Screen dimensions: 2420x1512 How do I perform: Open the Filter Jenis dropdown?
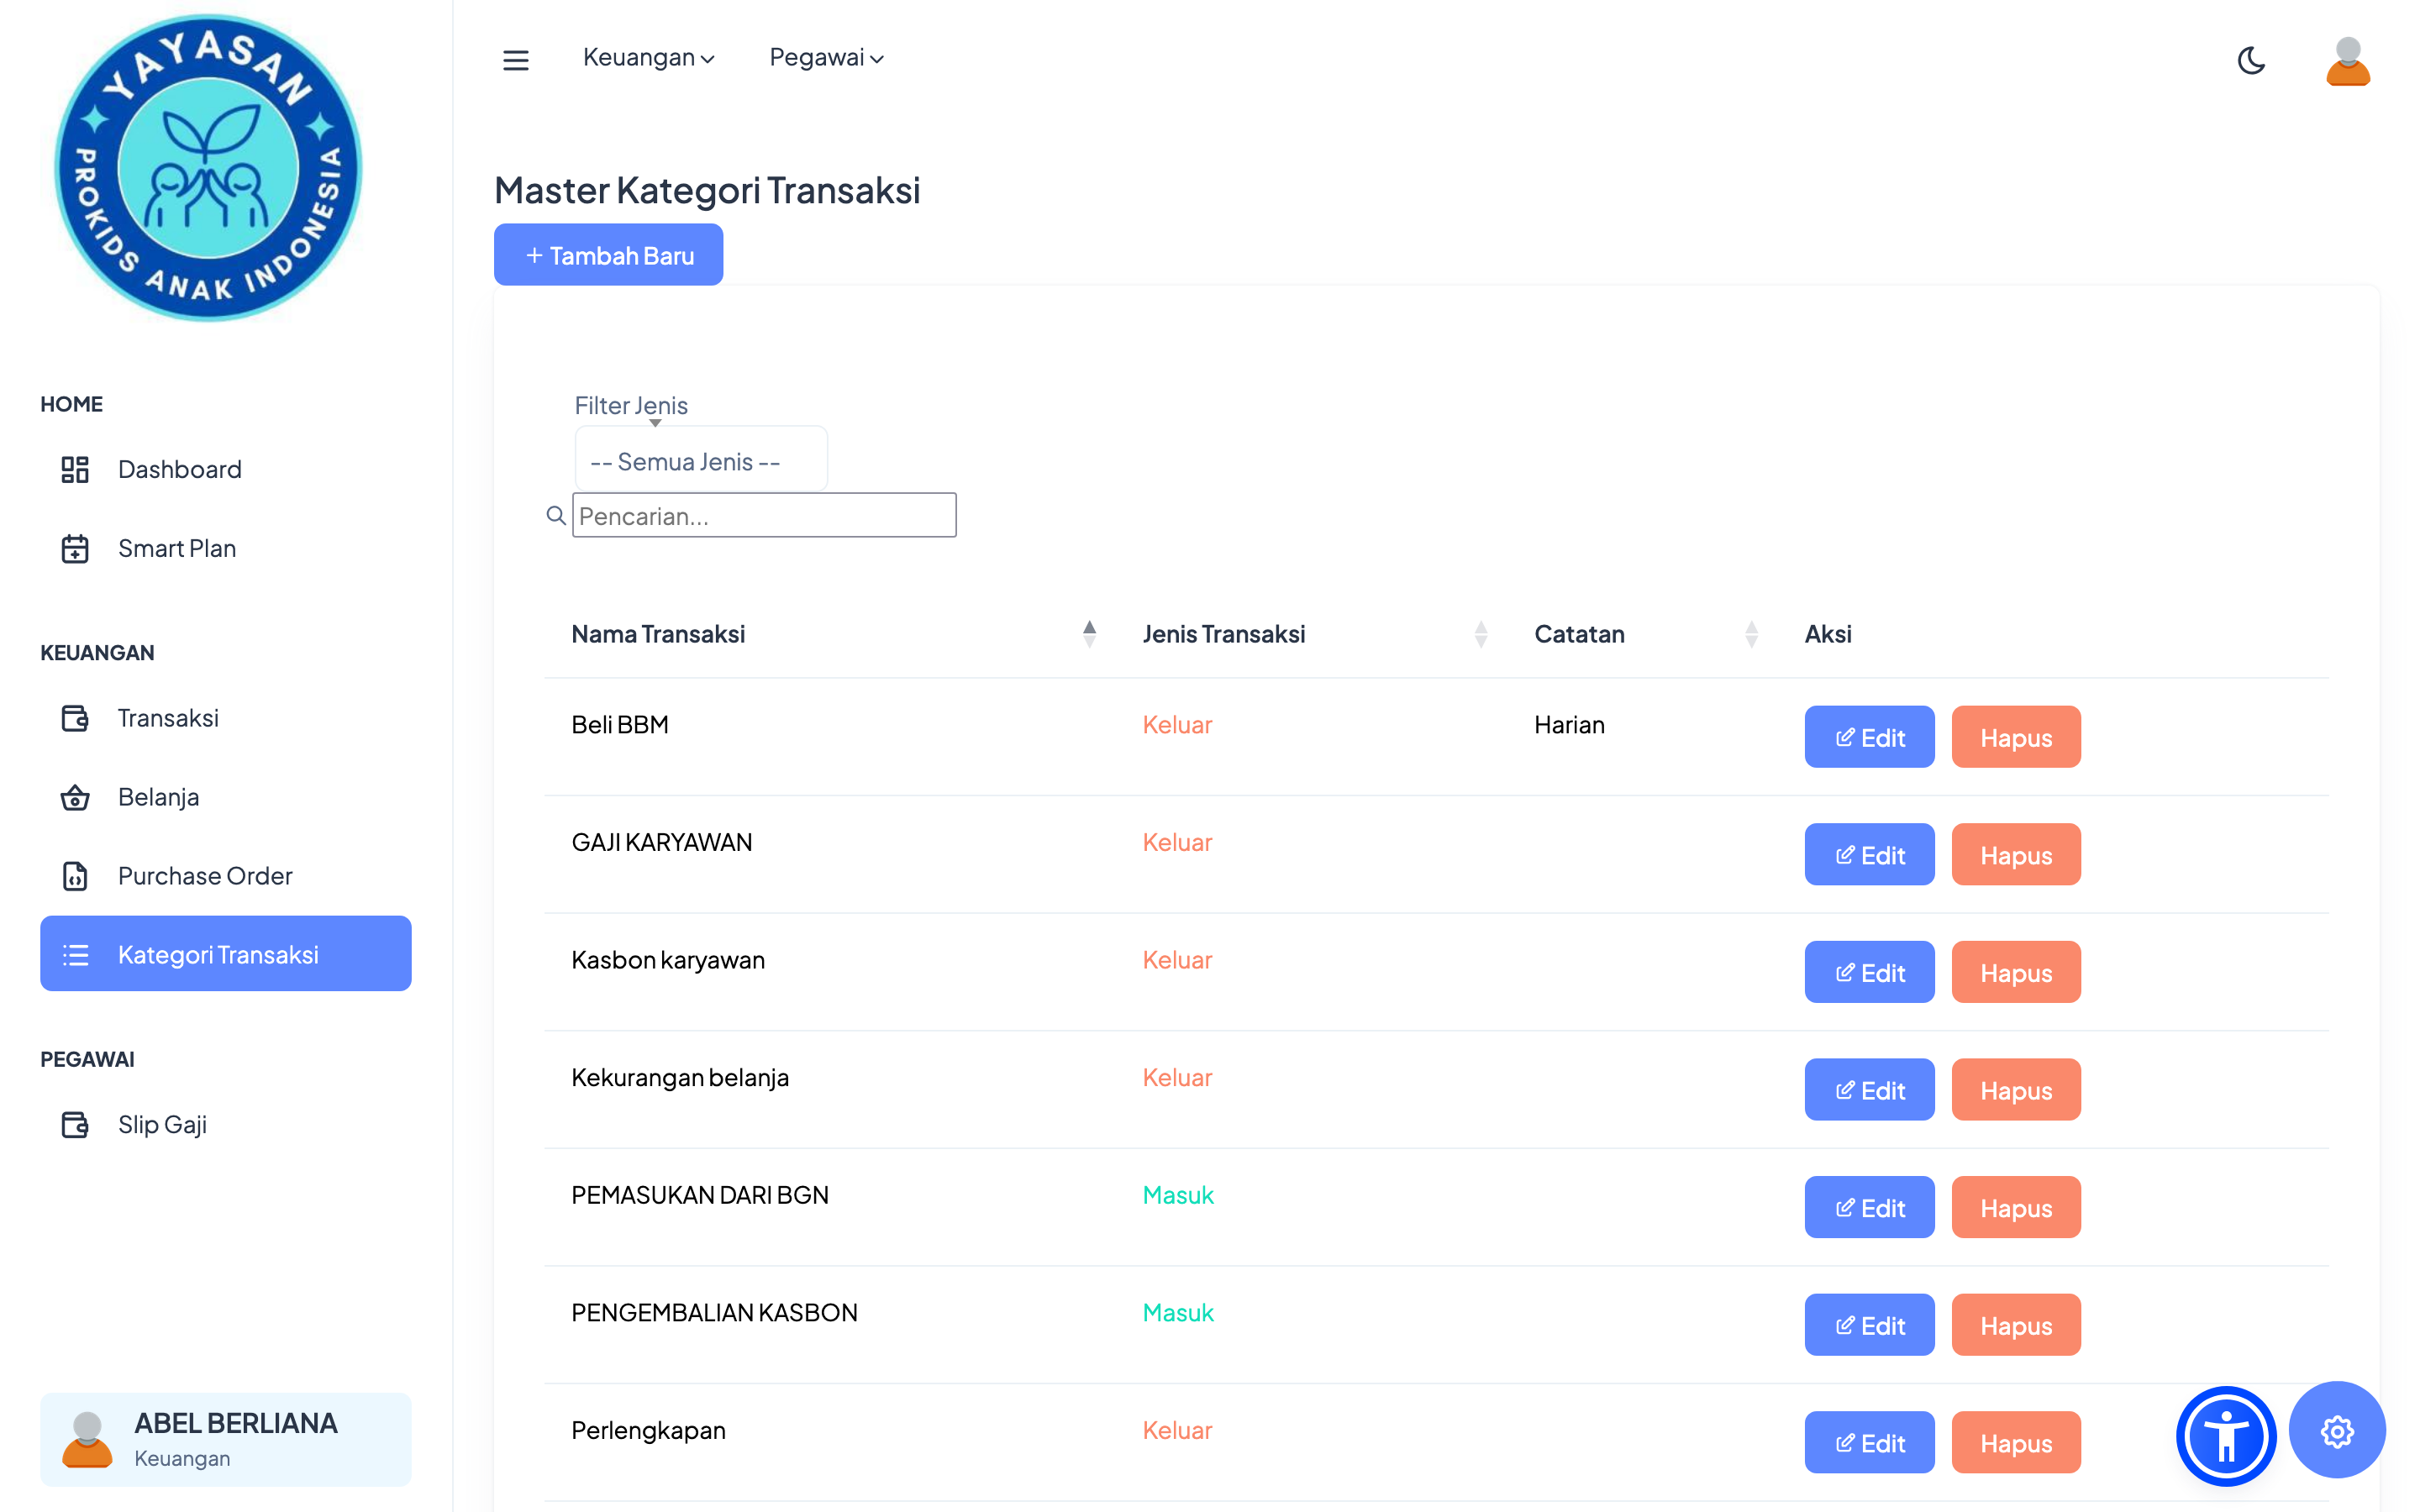[700, 461]
